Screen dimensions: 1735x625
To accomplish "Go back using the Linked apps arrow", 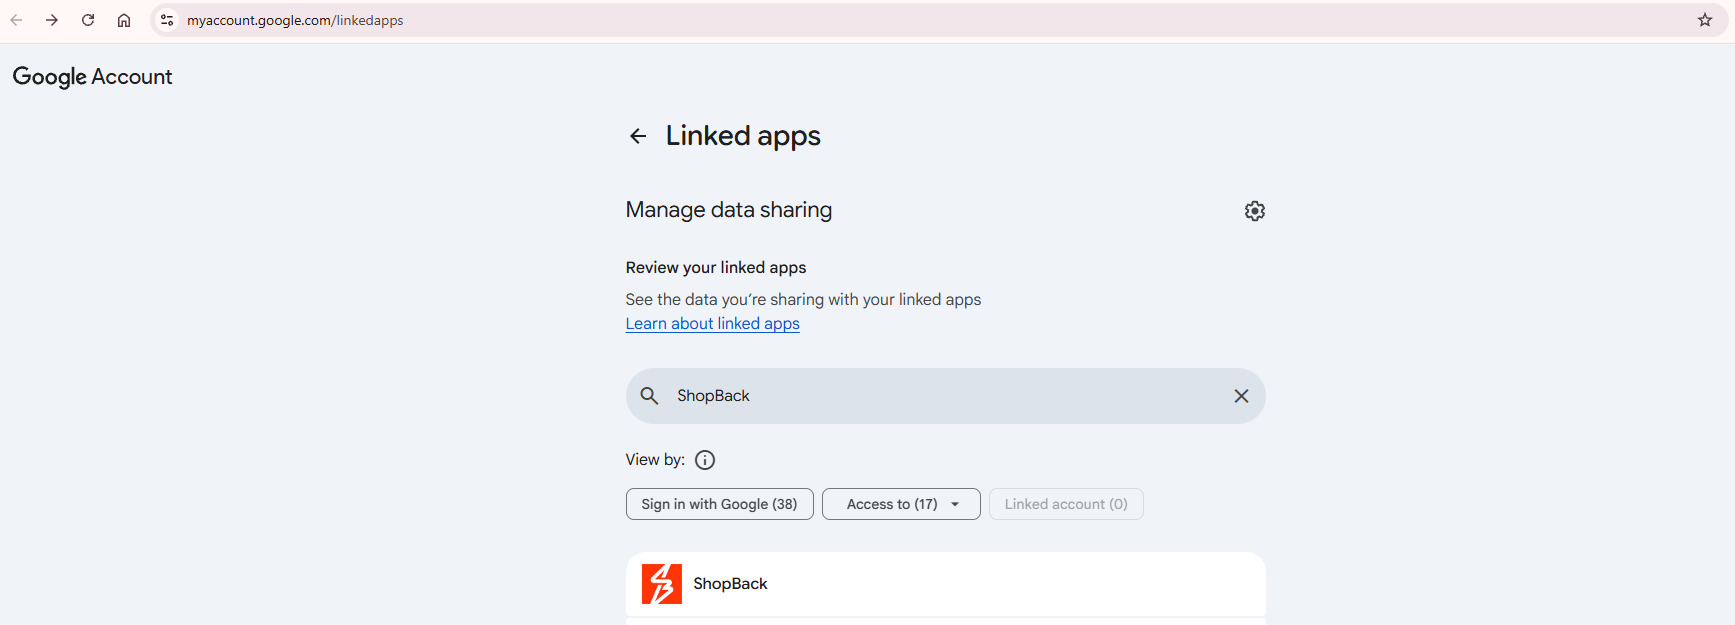I will coord(638,136).
